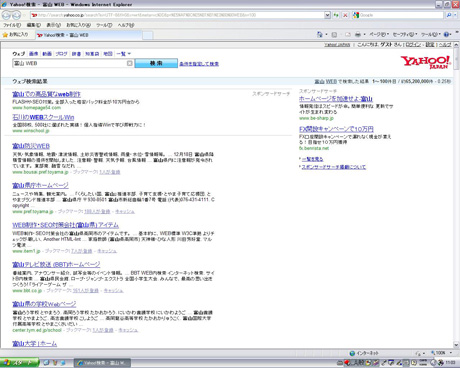This screenshot has width=460, height=368.
Task: Open the 石川のWEBスクール/Win sponsored link
Action: click(x=43, y=117)
